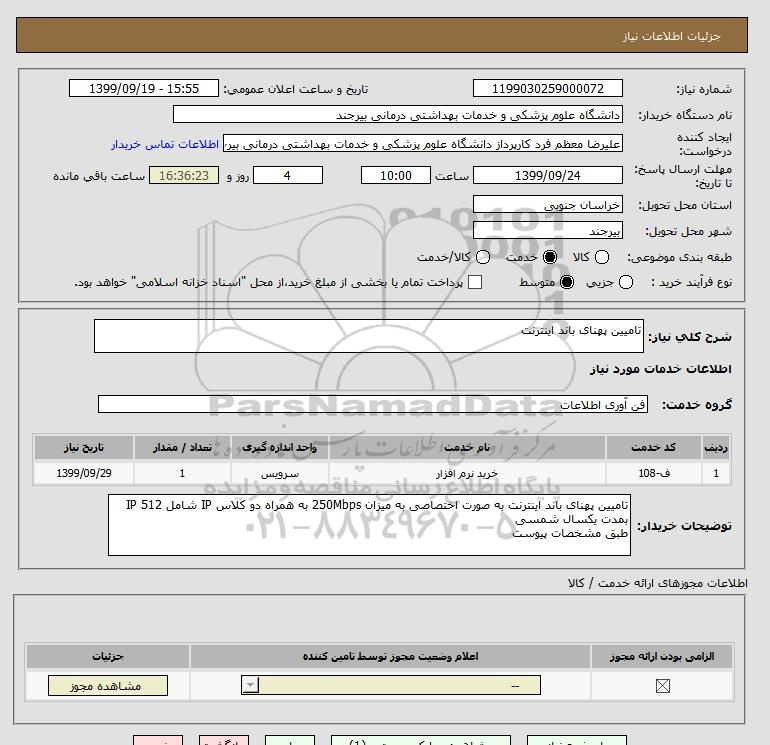Click the کد خدمت column header

[x=654, y=447]
